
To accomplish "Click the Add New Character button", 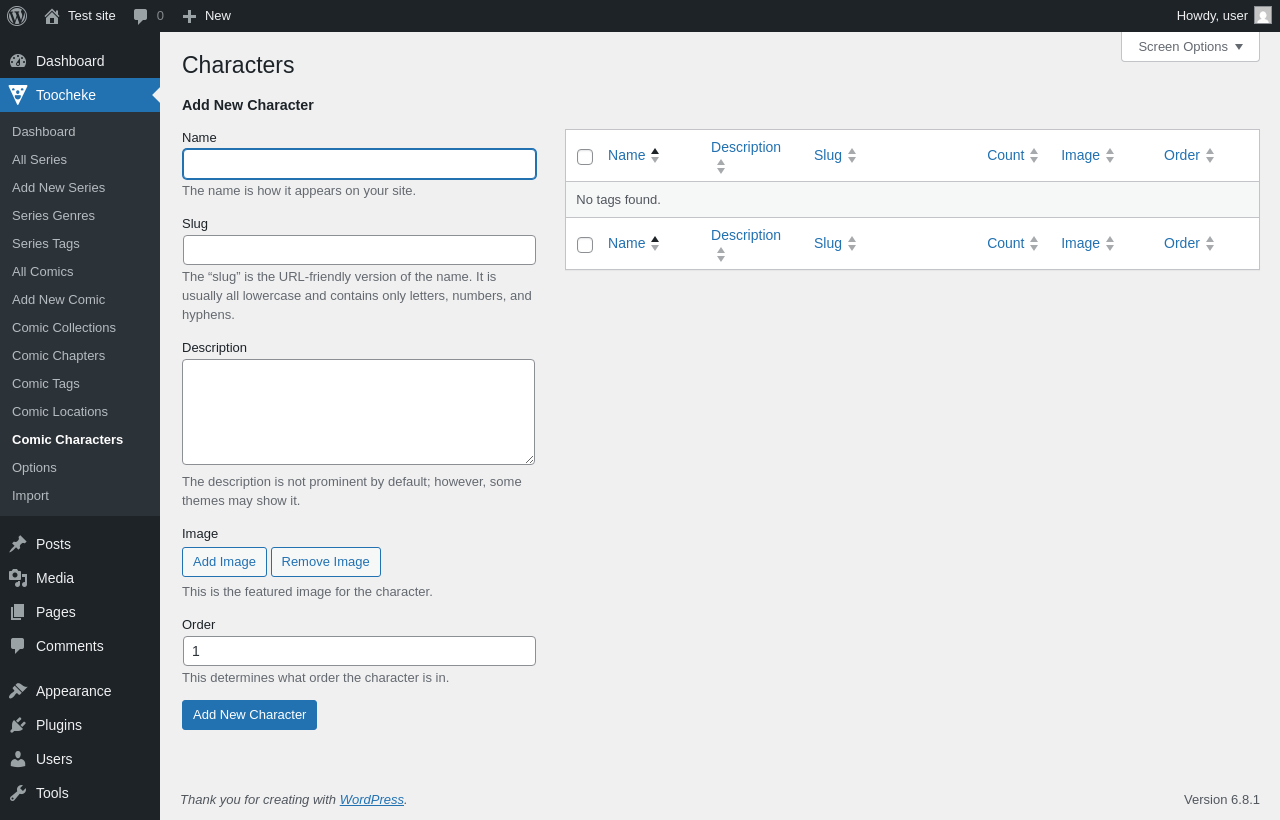I will (249, 715).
